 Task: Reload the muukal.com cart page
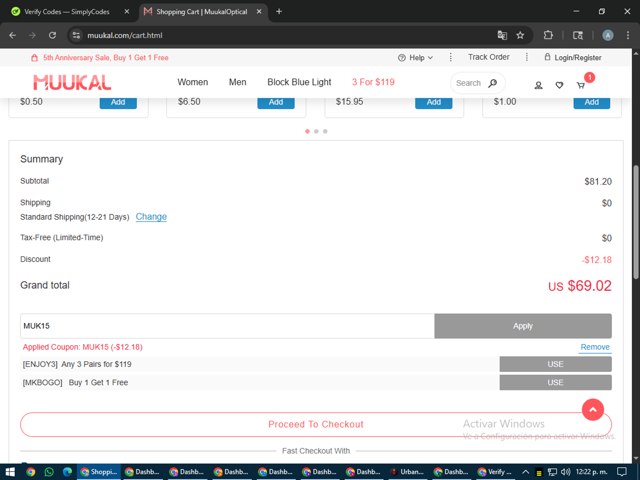click(x=52, y=36)
